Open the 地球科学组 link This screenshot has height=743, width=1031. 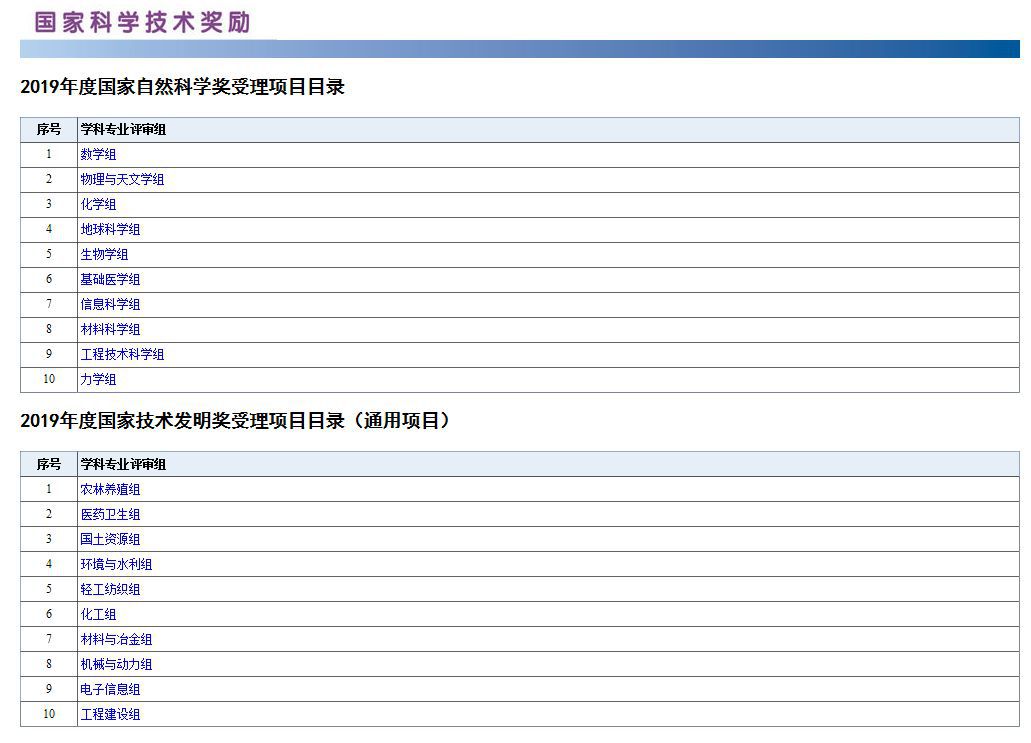point(110,230)
